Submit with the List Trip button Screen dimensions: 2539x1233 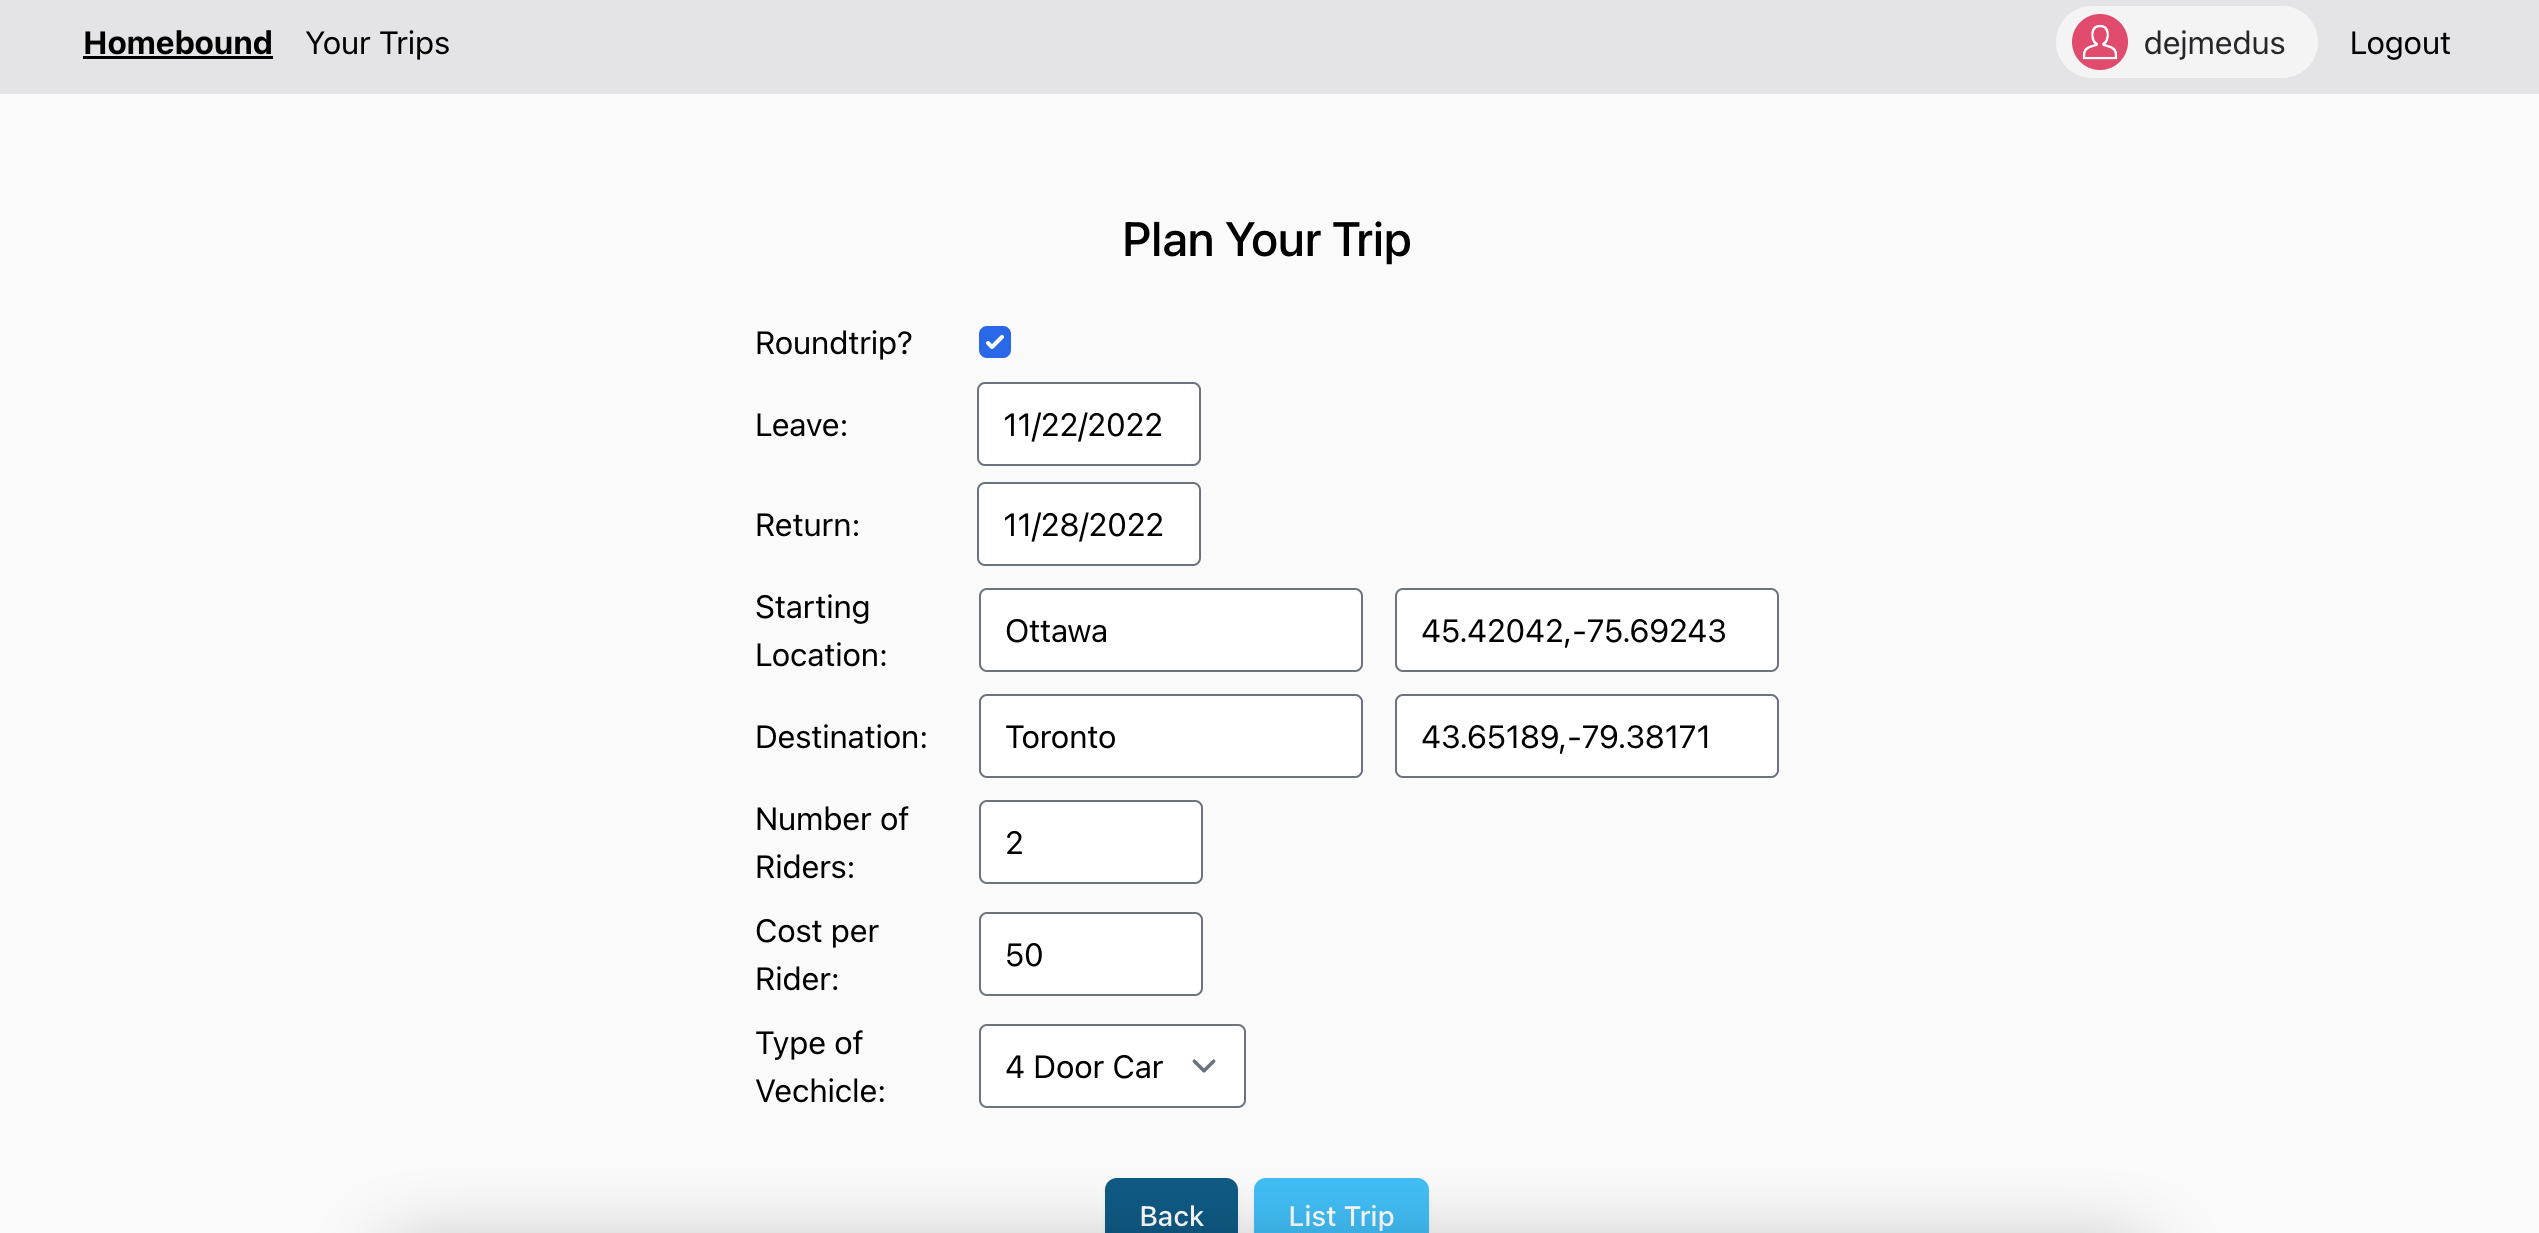tap(1340, 1212)
